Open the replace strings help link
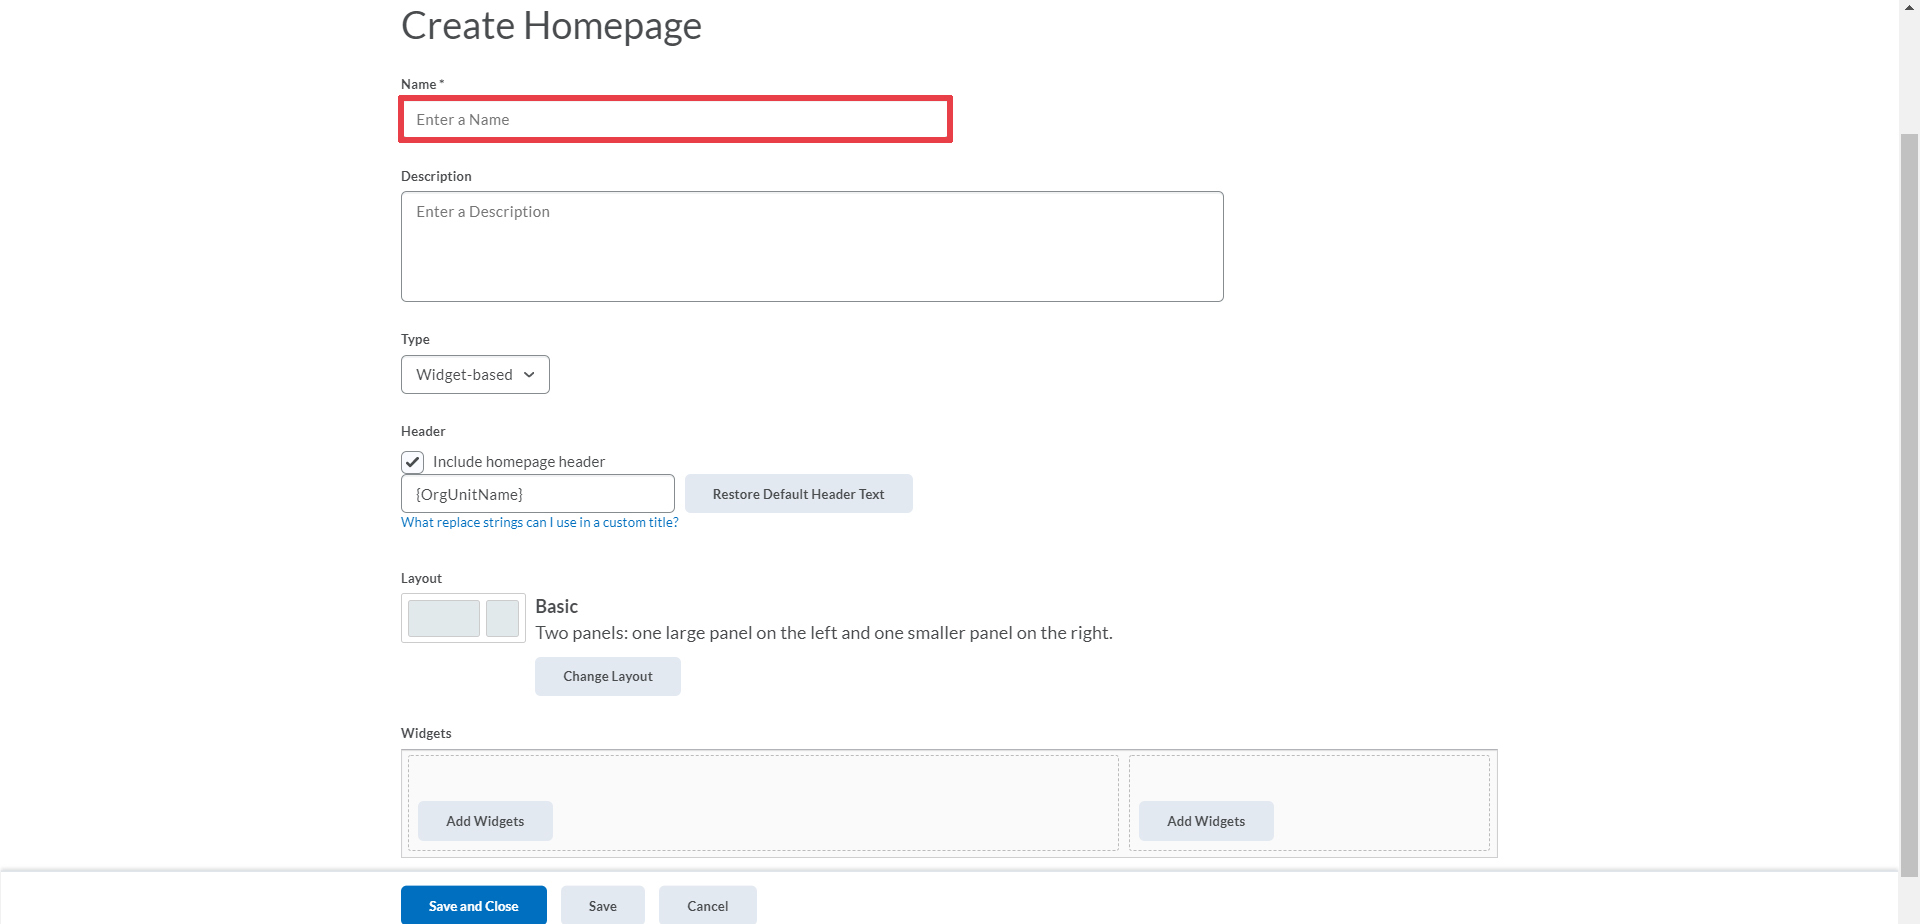 [x=539, y=523]
